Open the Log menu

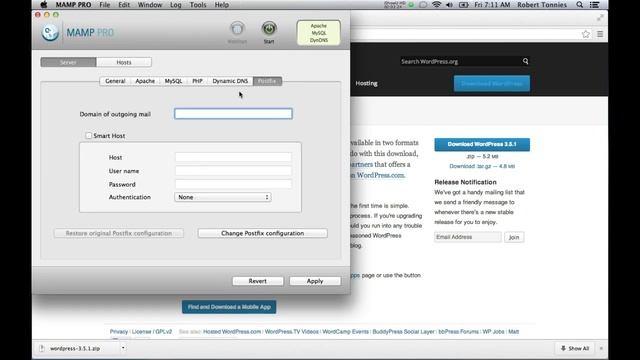click(176, 5)
